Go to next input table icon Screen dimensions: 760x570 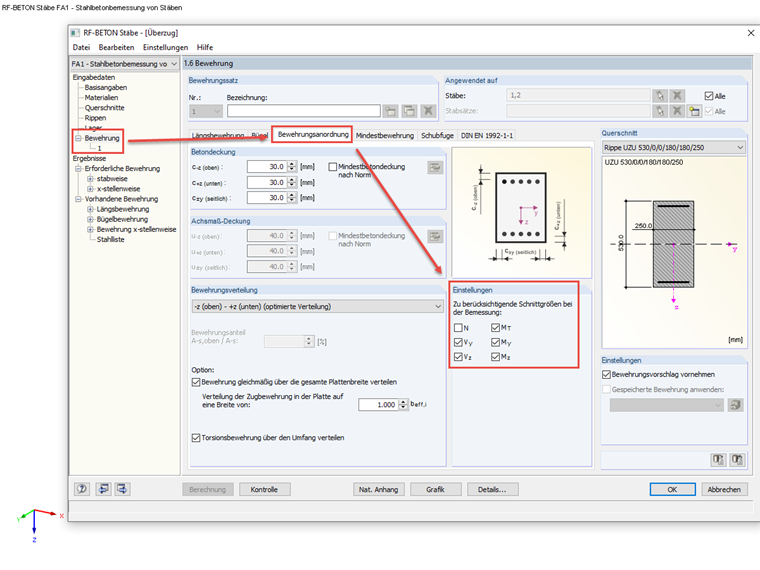click(123, 489)
